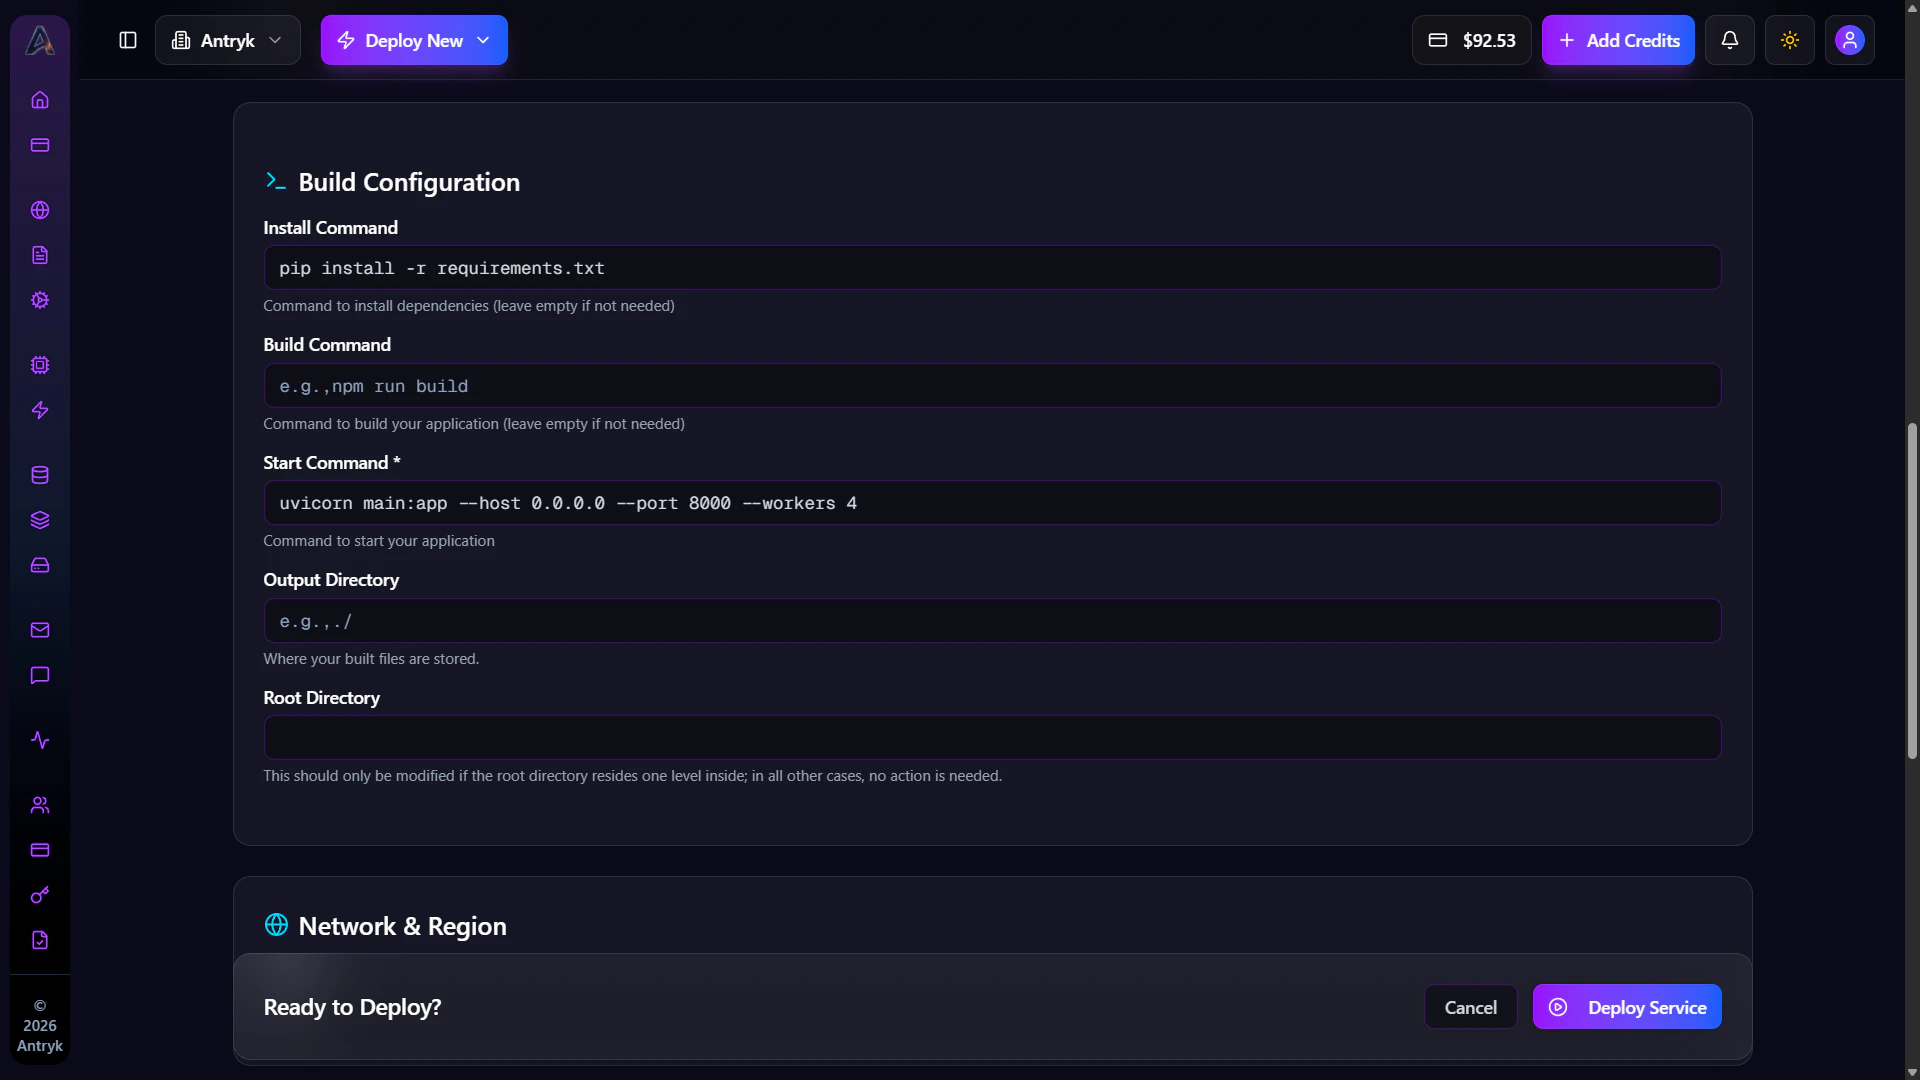This screenshot has height=1080, width=1920.
Task: Open the credit card icon below home
Action: [40, 145]
